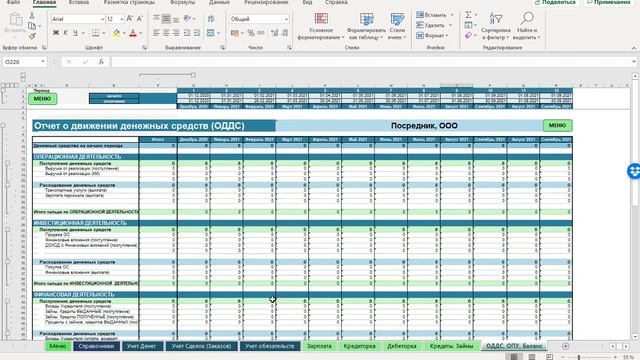Open font size 12 dropdown
This screenshot has width=640, height=360.
122,19
